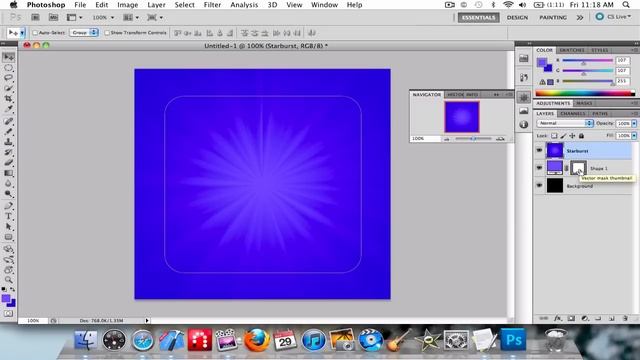This screenshot has width=640, height=360.
Task: Switch to the Design workspace
Action: pyautogui.click(x=517, y=18)
